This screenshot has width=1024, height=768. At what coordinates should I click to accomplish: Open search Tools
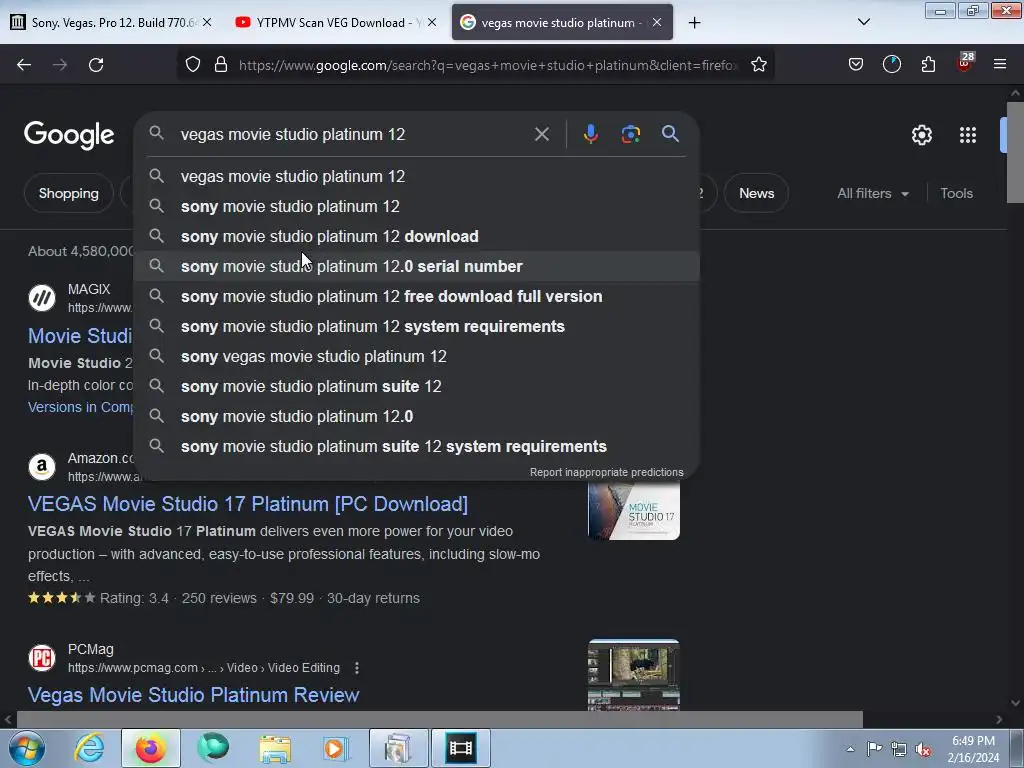point(956,193)
